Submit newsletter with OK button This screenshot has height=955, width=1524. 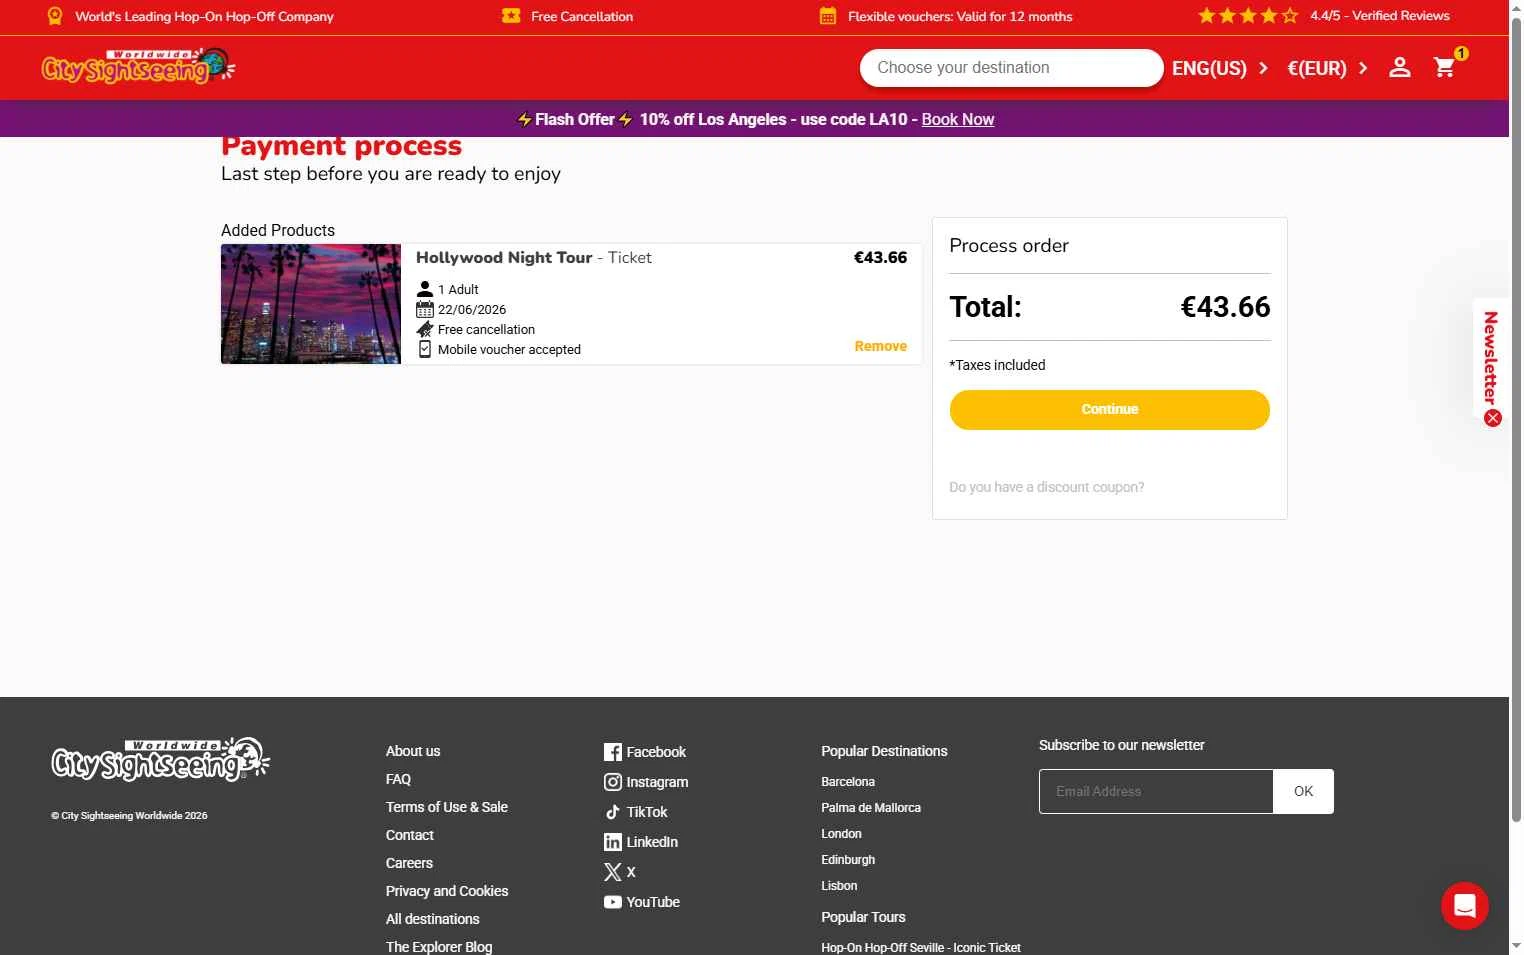1303,791
